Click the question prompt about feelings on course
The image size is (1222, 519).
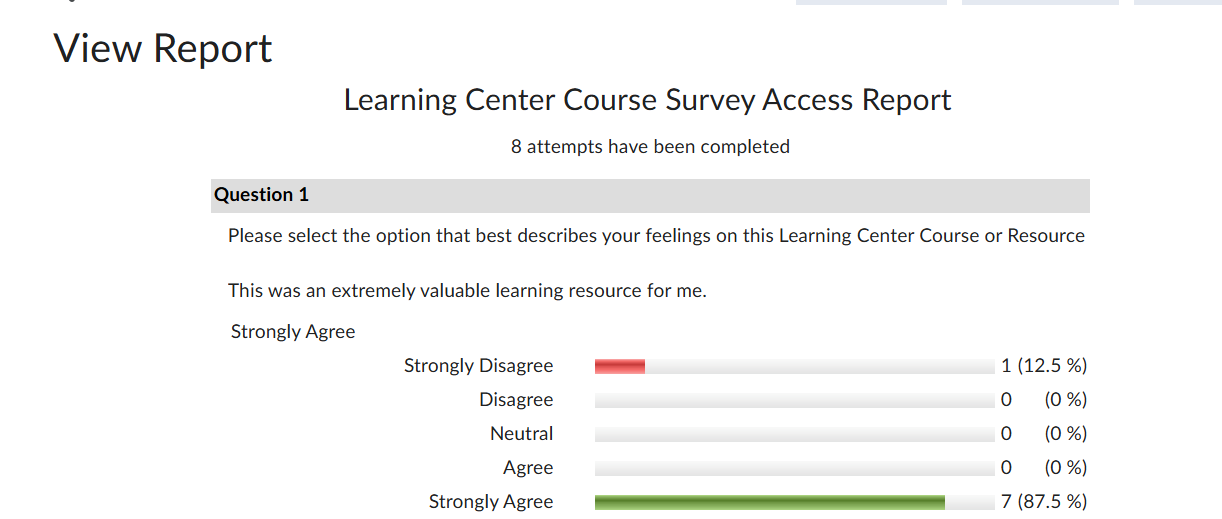(x=656, y=236)
